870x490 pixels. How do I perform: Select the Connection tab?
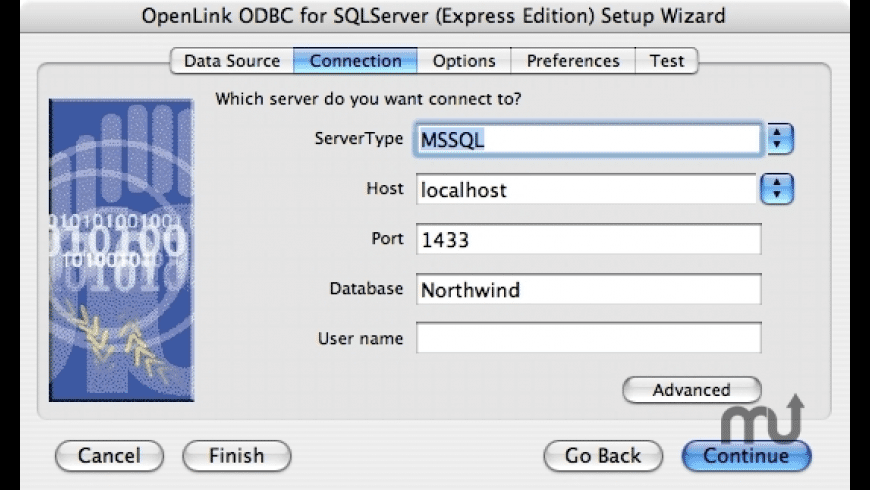355,61
